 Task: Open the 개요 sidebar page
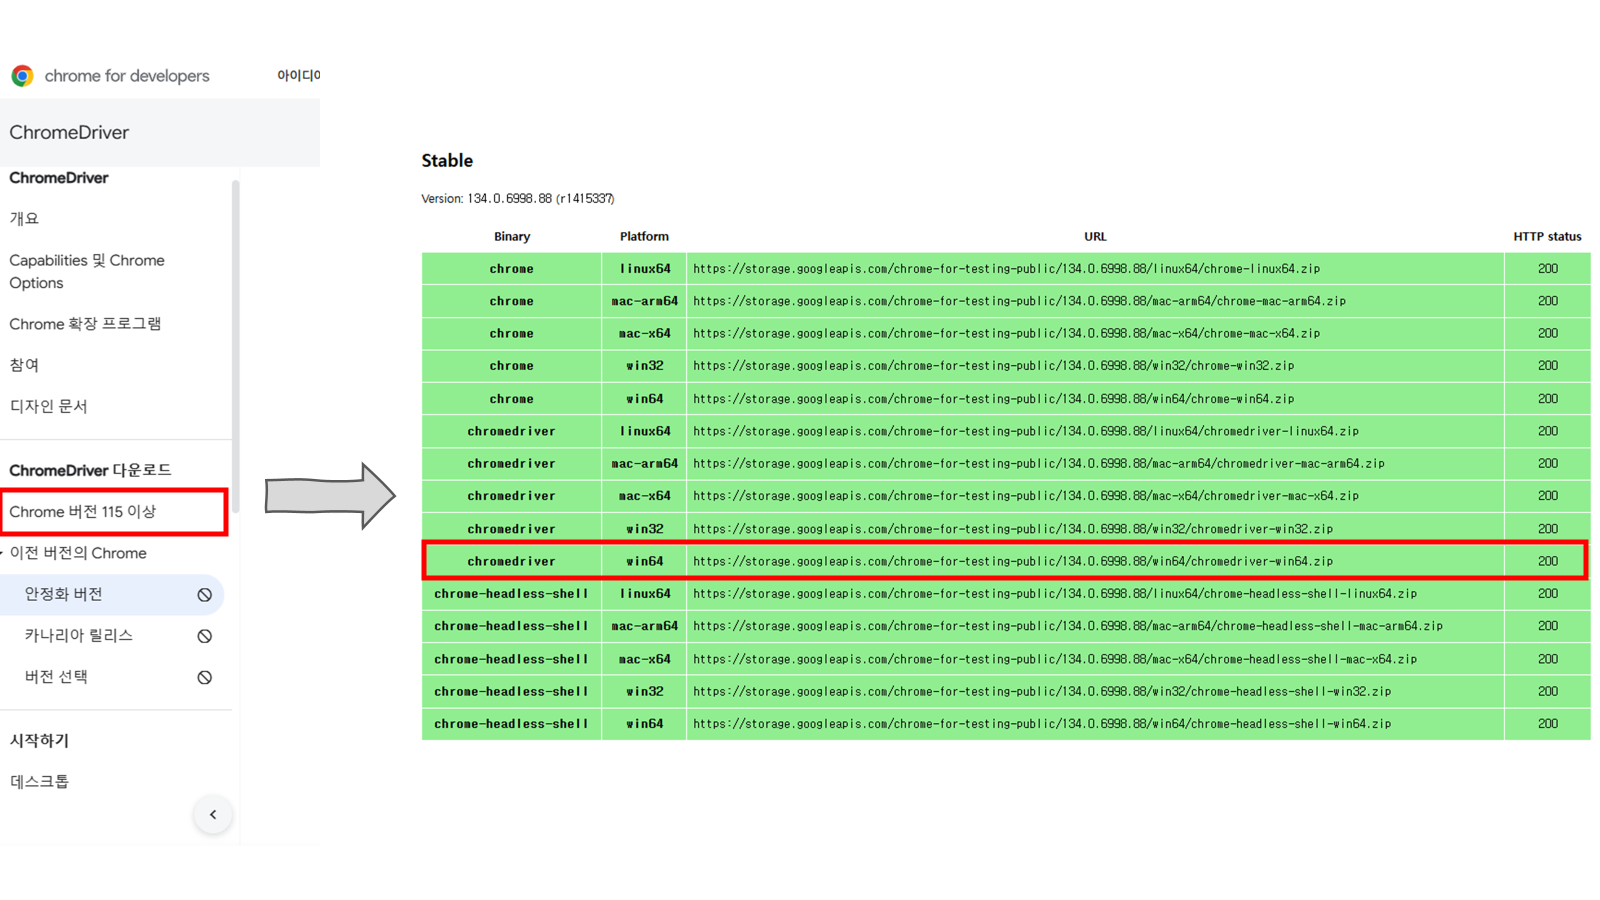(x=24, y=218)
